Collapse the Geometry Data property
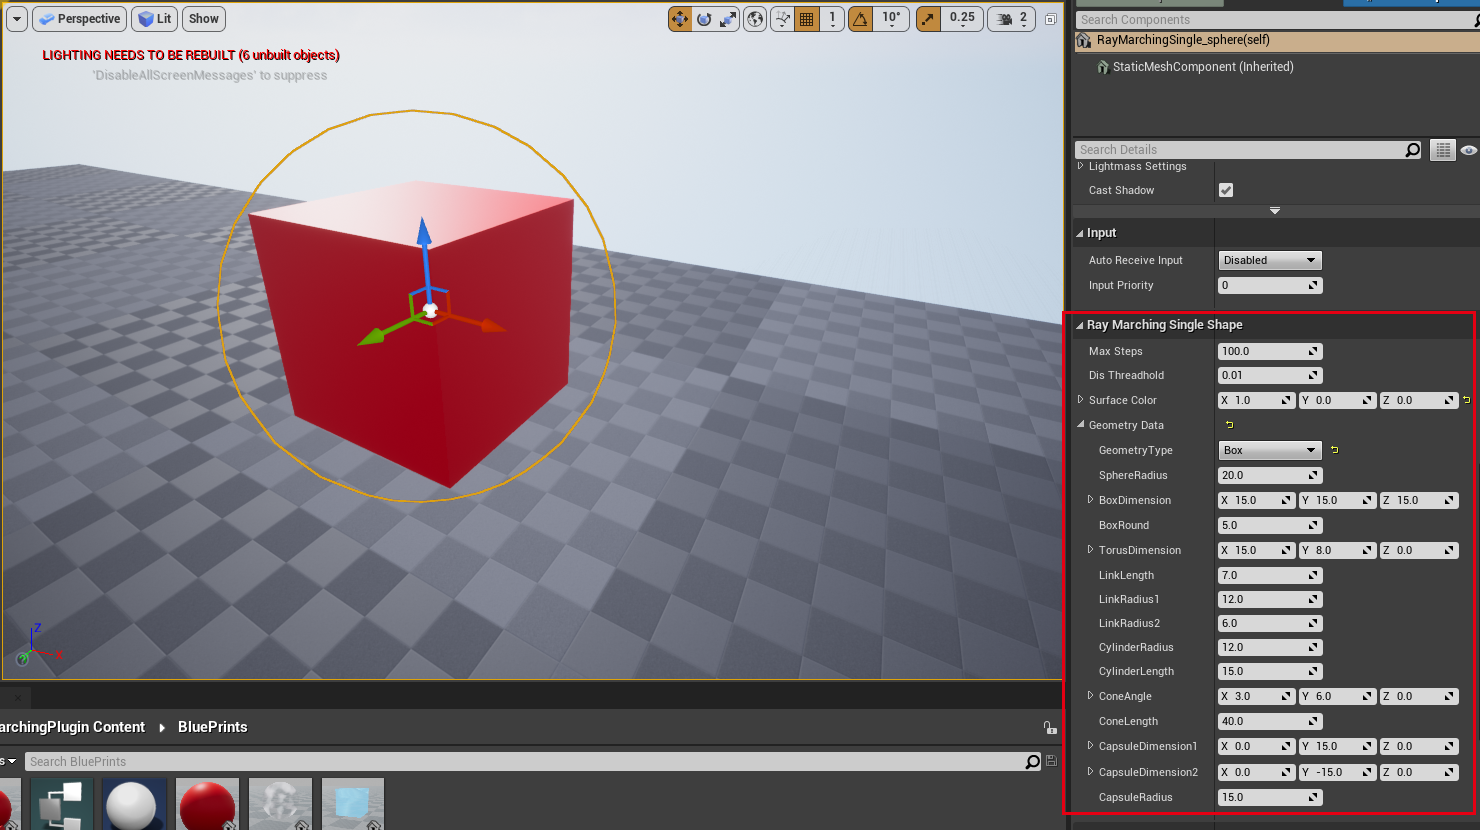Screen dimensions: 1480x830 pos(1080,425)
